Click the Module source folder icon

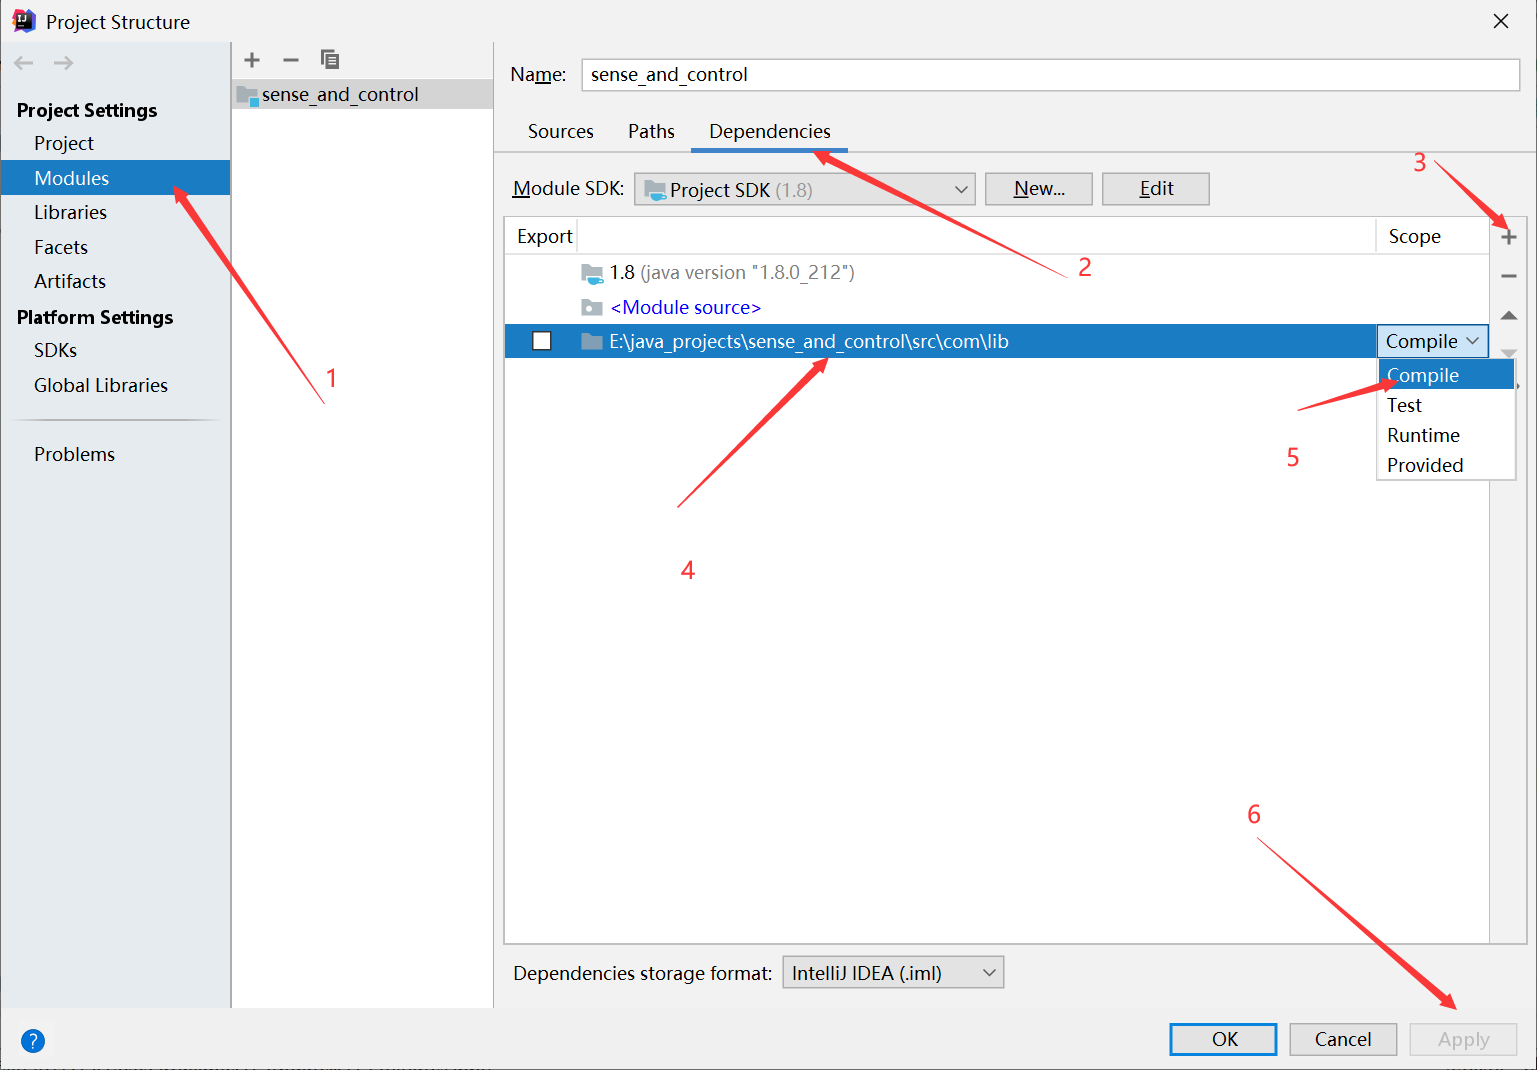click(592, 307)
